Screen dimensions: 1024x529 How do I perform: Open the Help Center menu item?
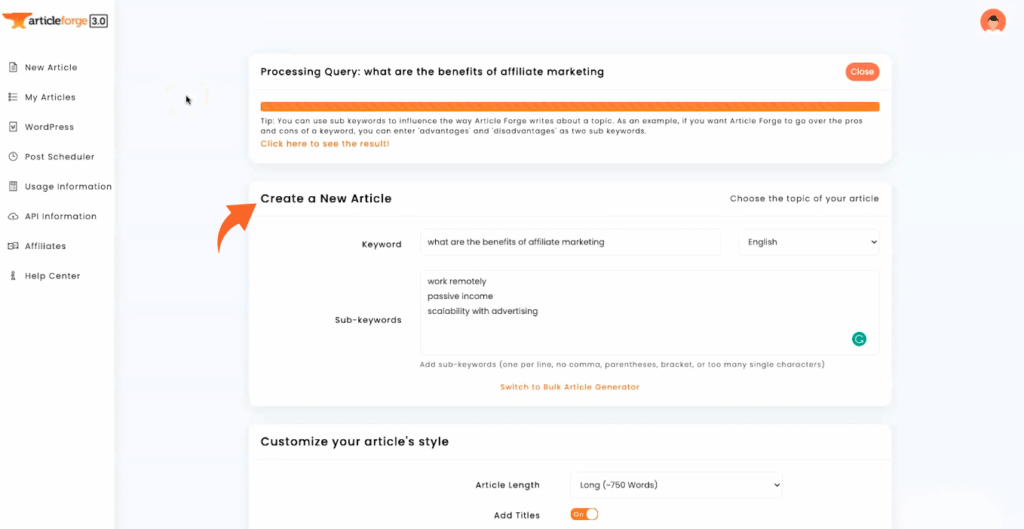[52, 276]
